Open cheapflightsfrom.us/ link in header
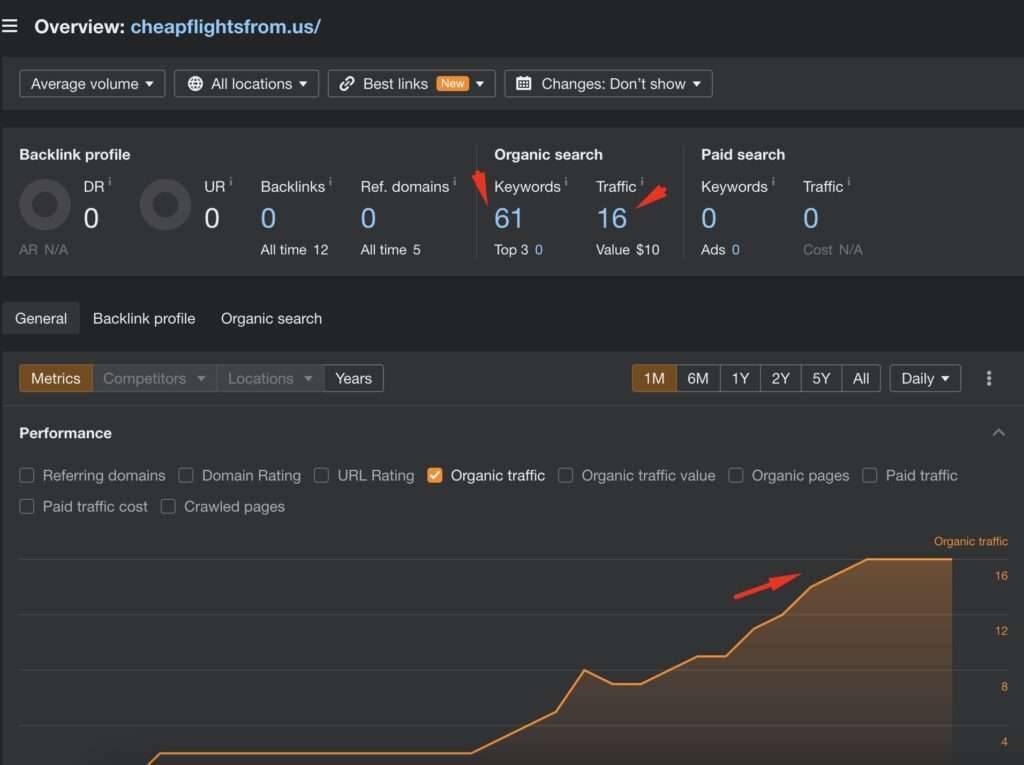Viewport: 1024px width, 765px height. pyautogui.click(x=225, y=27)
